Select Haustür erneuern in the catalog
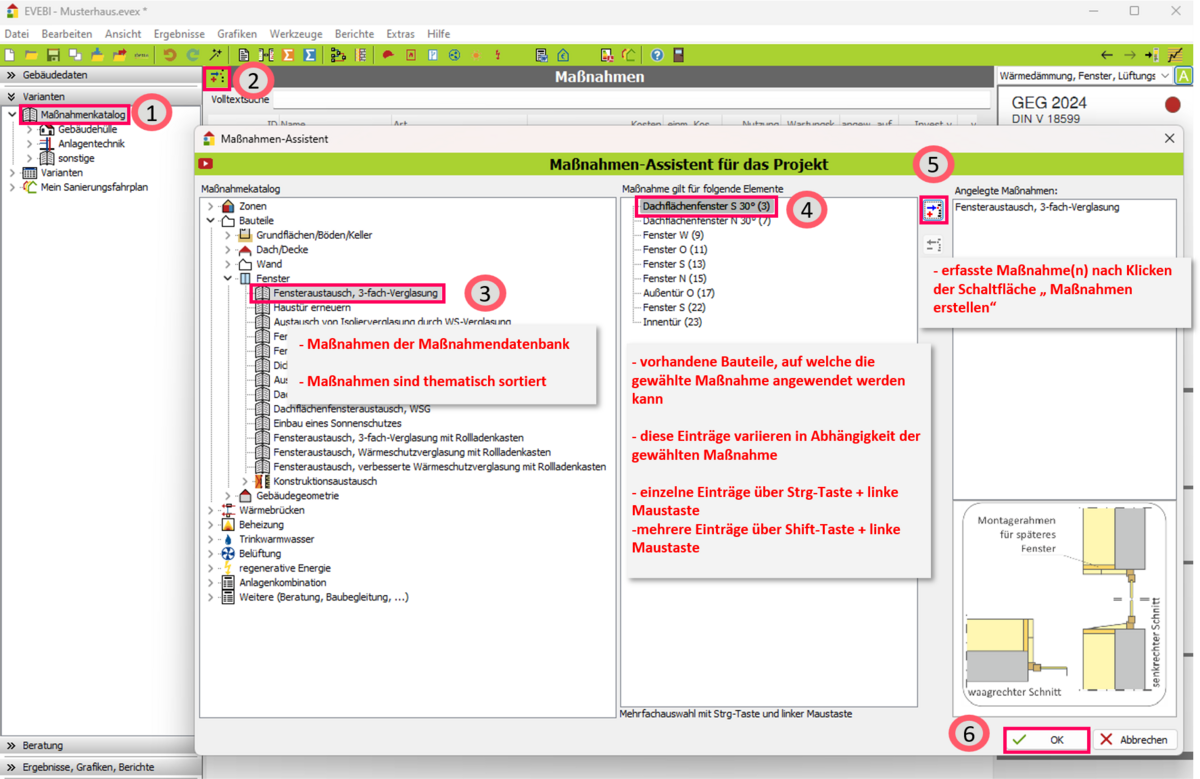The height and width of the screenshot is (779, 1200). point(311,307)
